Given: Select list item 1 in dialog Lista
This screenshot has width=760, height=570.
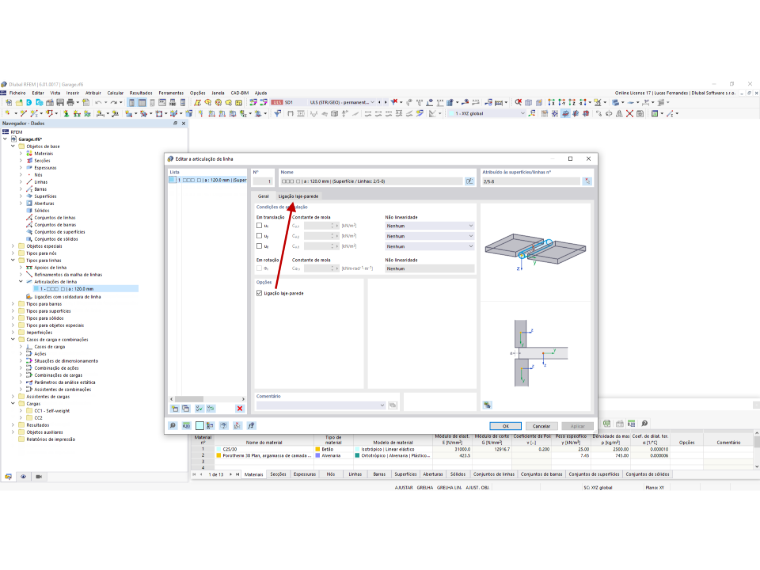Looking at the screenshot, I should [x=207, y=180].
